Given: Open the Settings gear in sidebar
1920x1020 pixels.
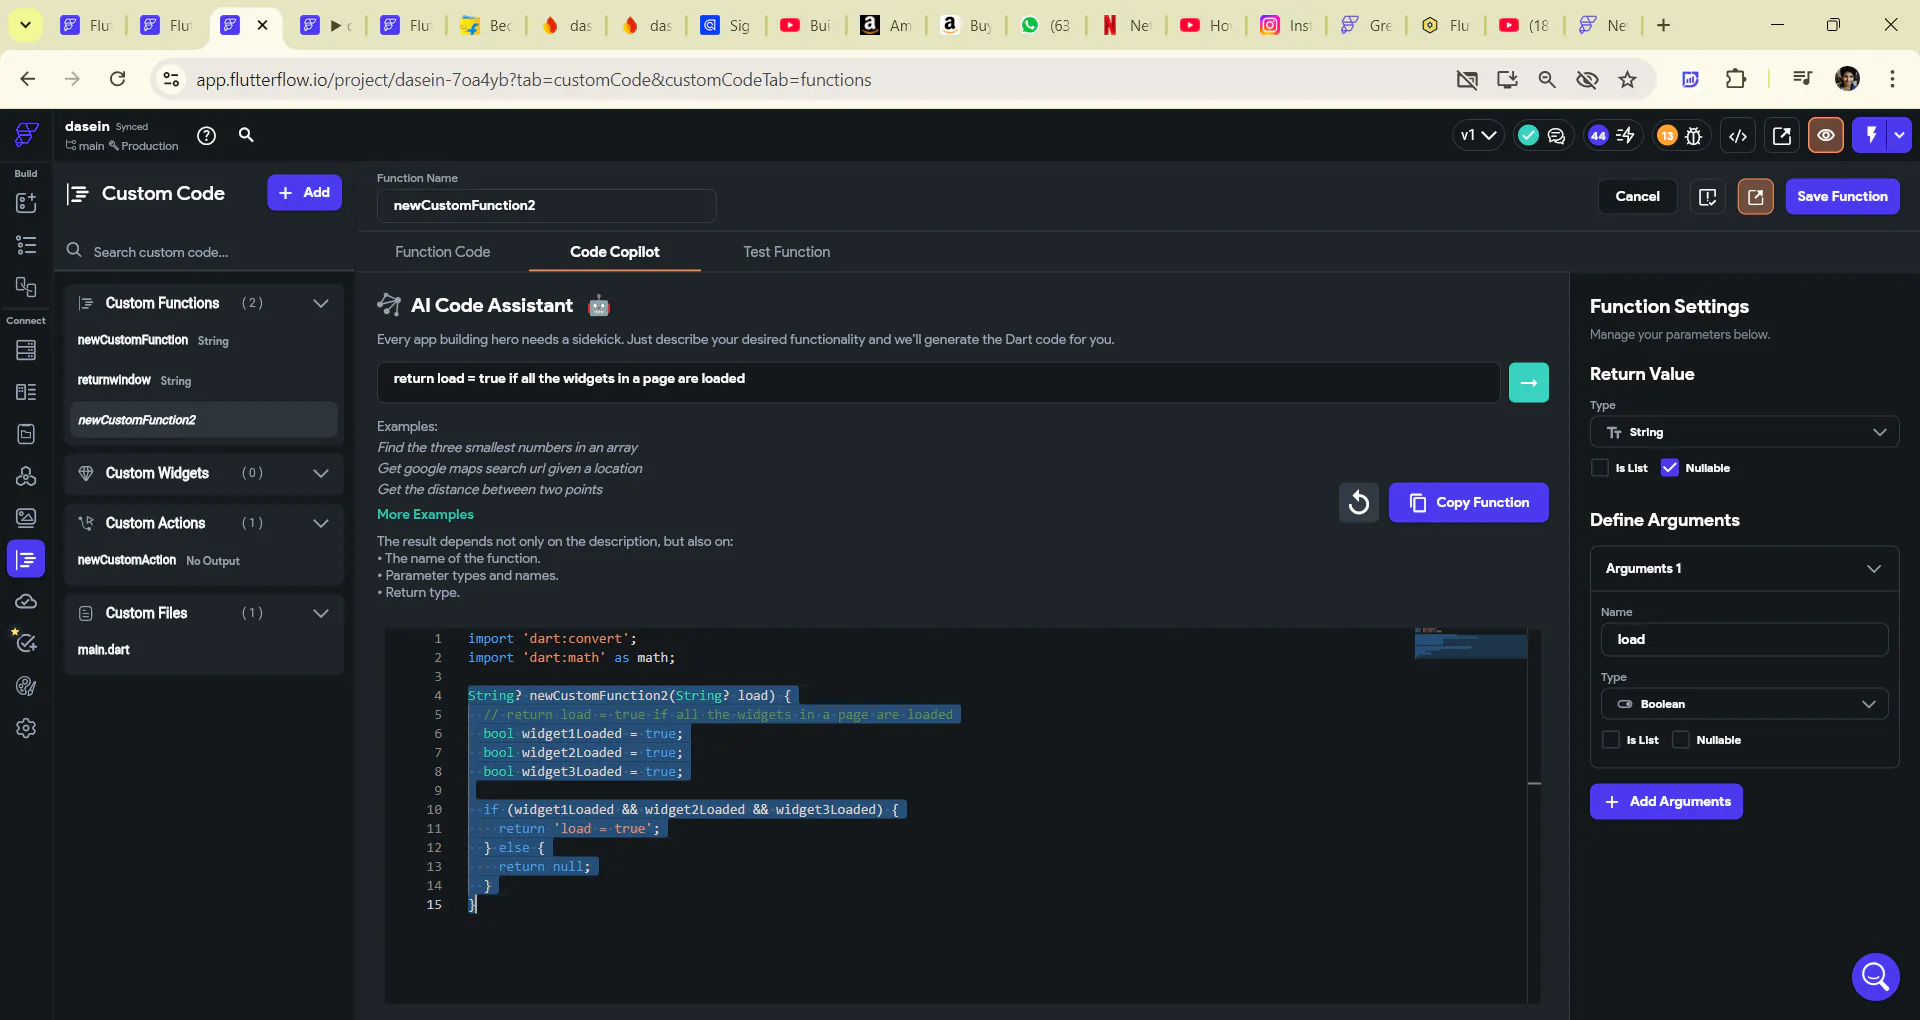Looking at the screenshot, I should coord(26,728).
